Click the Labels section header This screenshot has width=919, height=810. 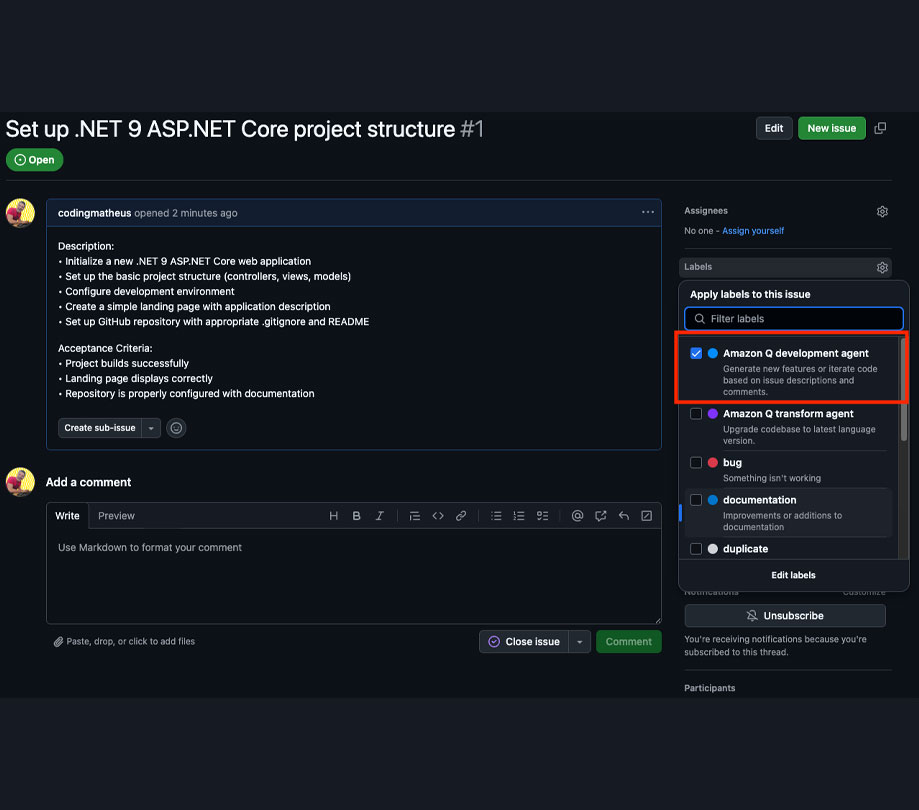tap(698, 267)
